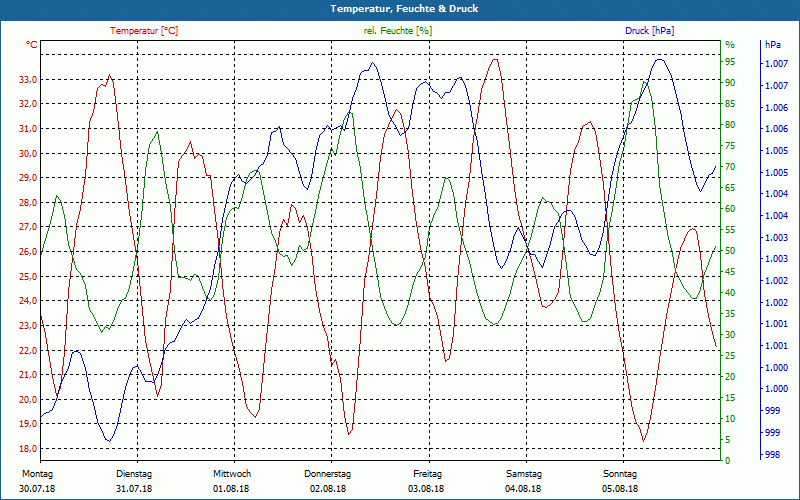
Task: Click the green "60" humidity axis value
Action: pyautogui.click(x=730, y=209)
